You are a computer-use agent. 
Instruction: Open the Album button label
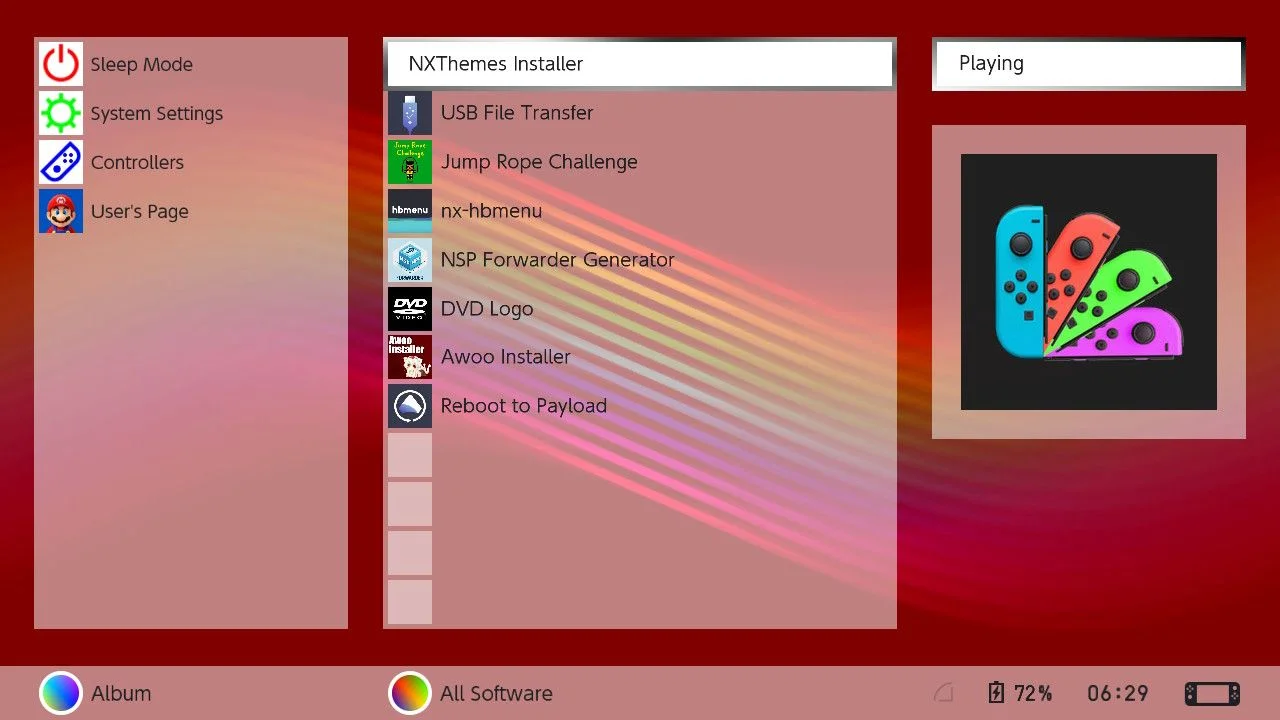(x=121, y=693)
